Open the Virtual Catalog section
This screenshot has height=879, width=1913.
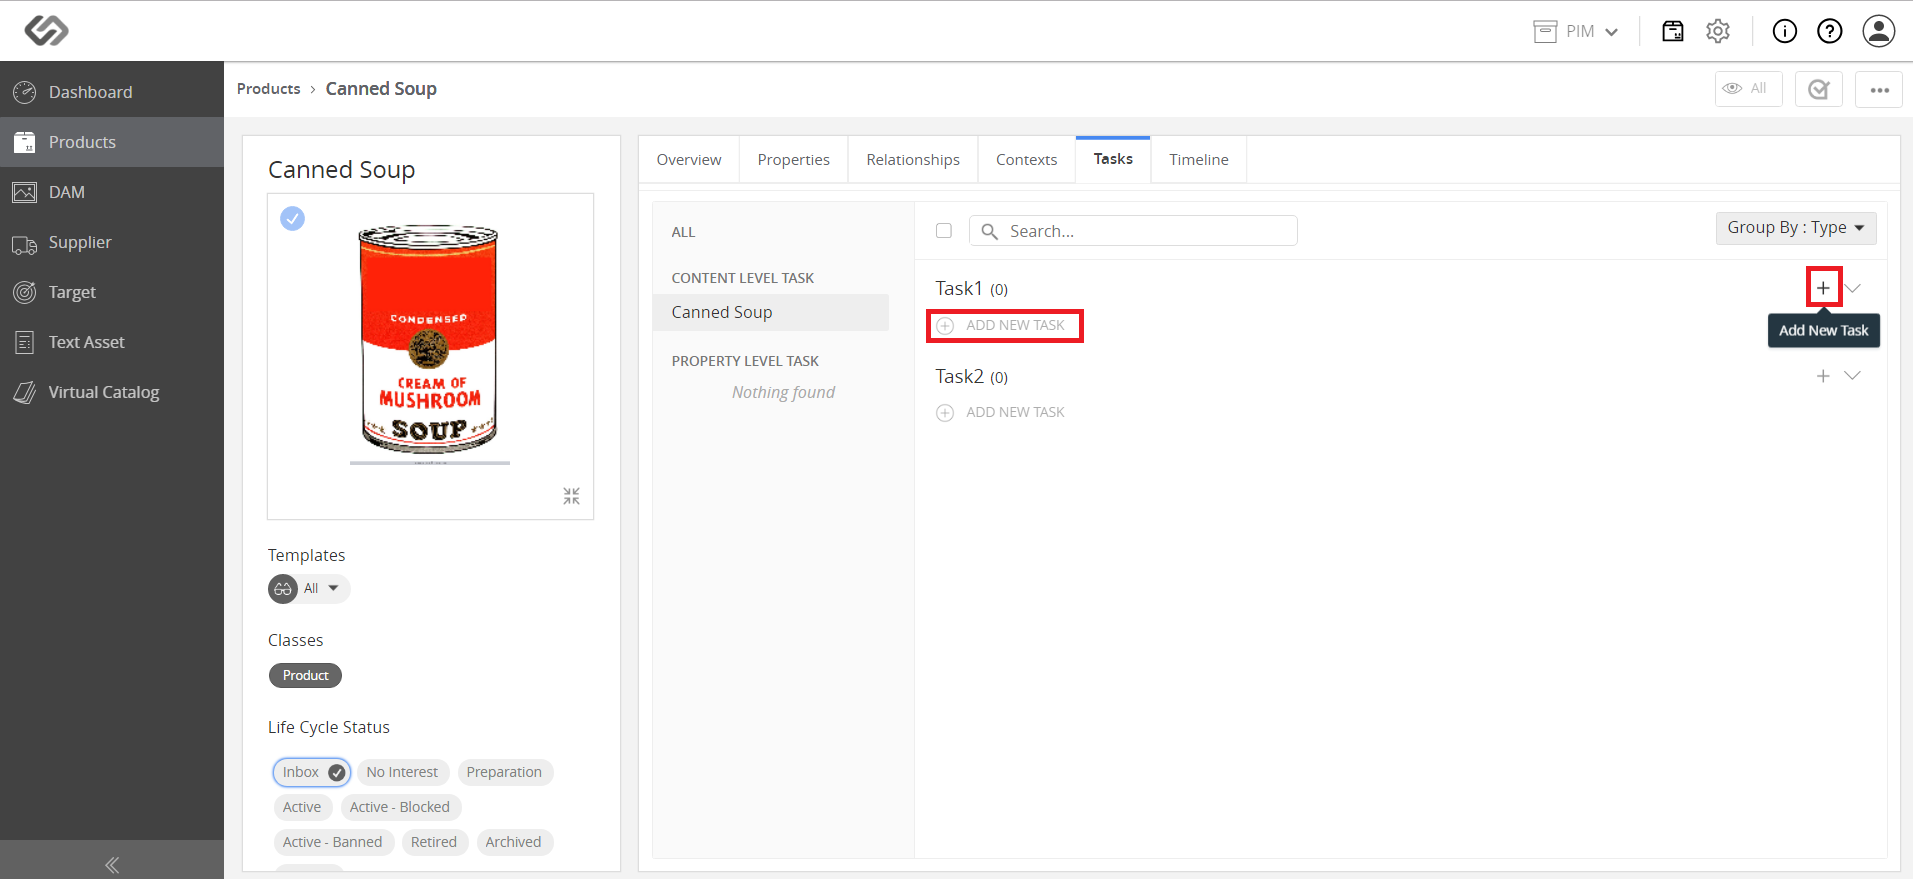pos(112,392)
